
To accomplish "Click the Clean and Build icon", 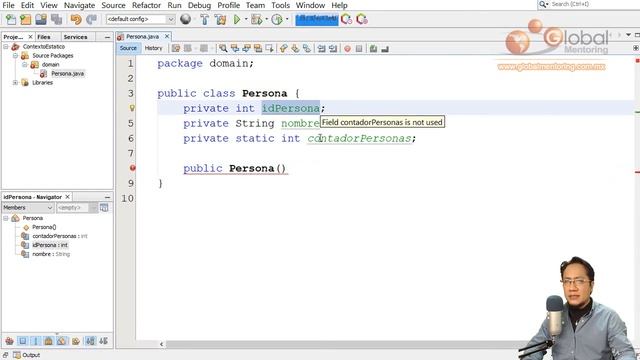I will click(x=220, y=19).
